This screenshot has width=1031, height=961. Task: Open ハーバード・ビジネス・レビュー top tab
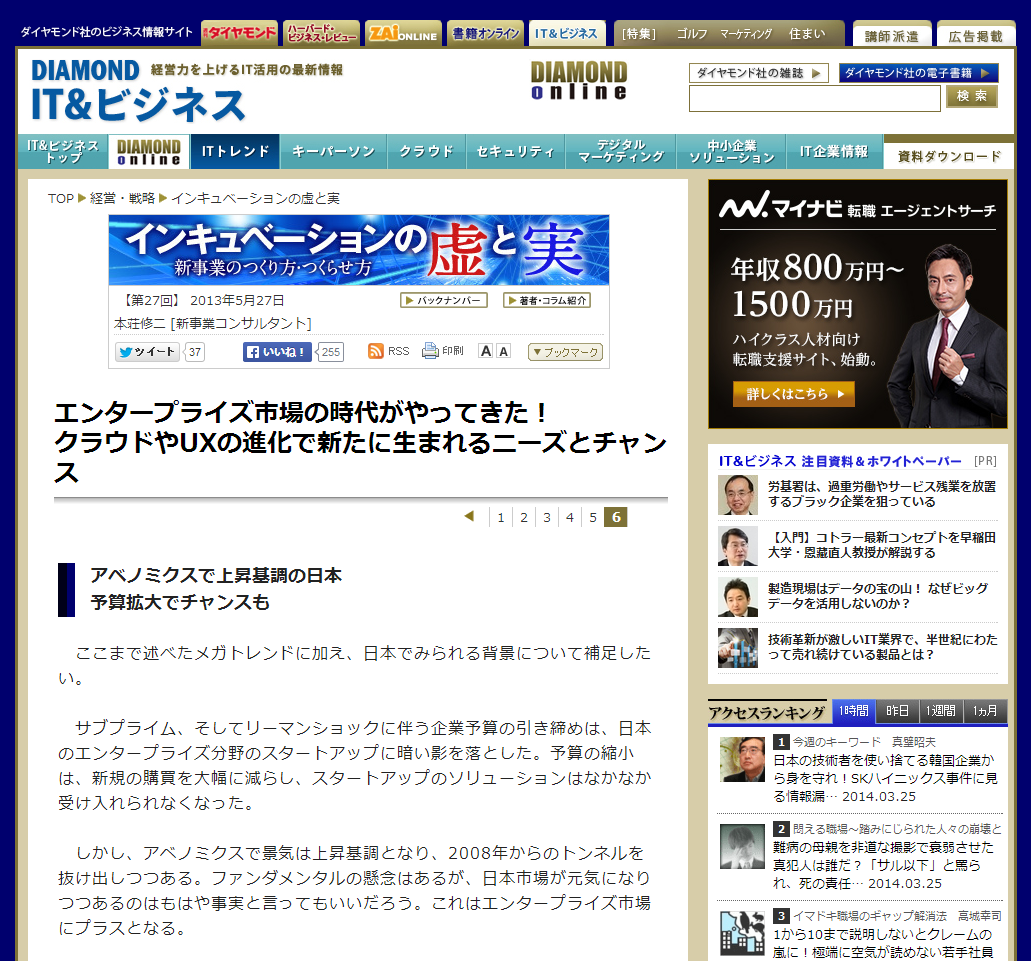[x=322, y=33]
